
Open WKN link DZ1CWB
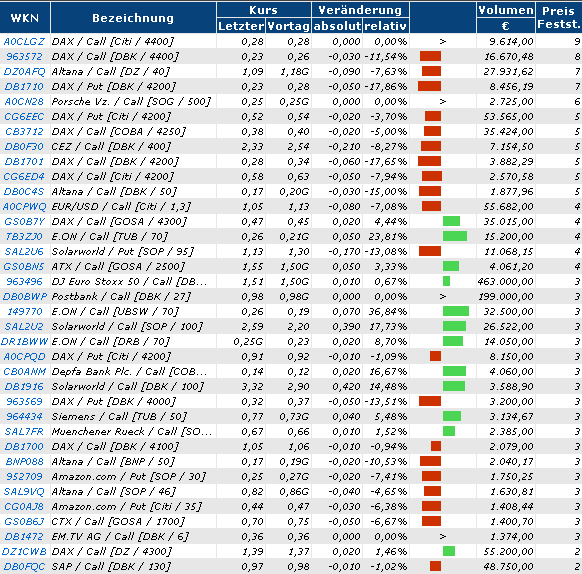pos(24,552)
